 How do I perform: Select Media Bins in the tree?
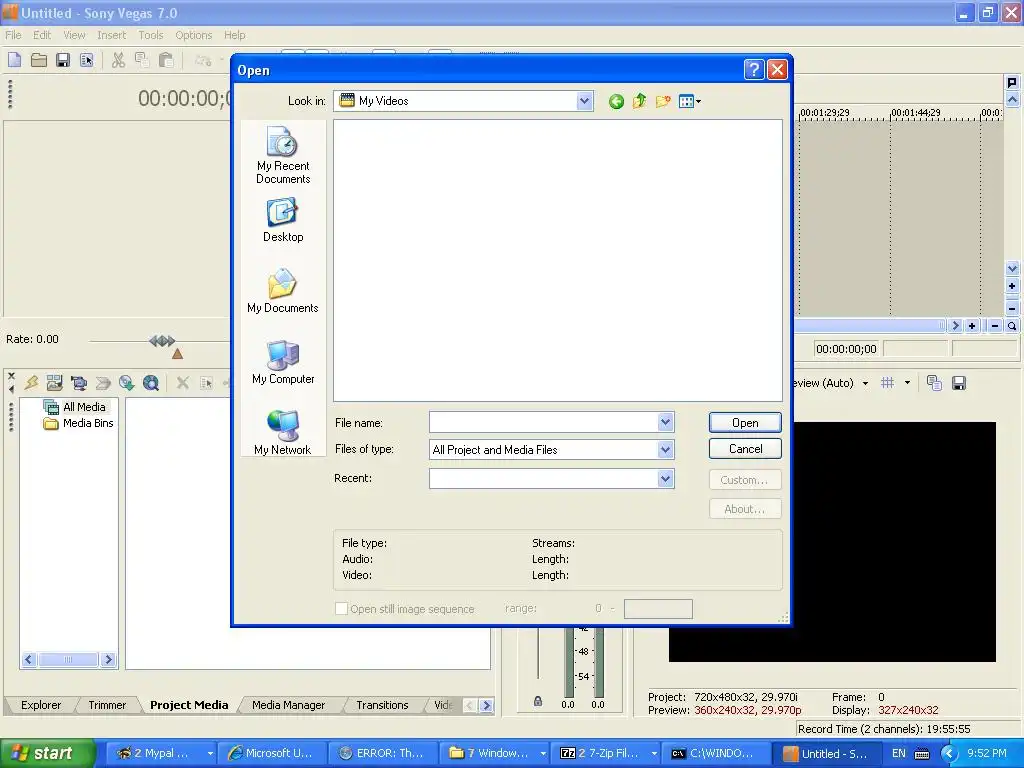[78, 423]
